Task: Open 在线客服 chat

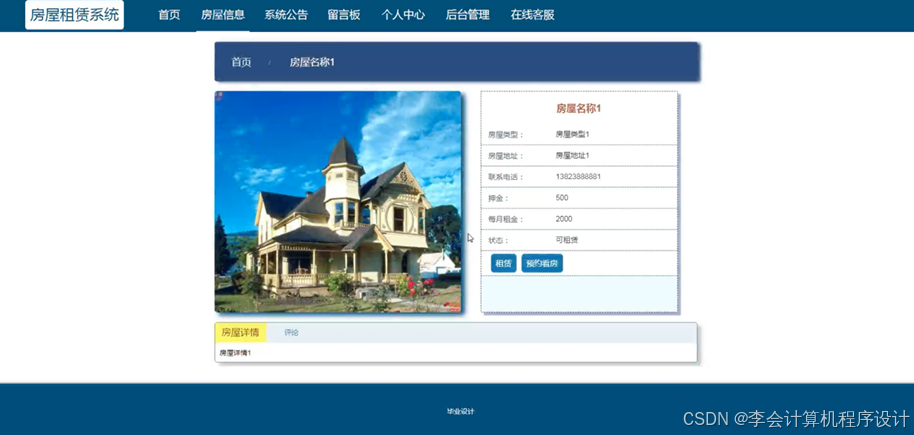Action: 532,15
